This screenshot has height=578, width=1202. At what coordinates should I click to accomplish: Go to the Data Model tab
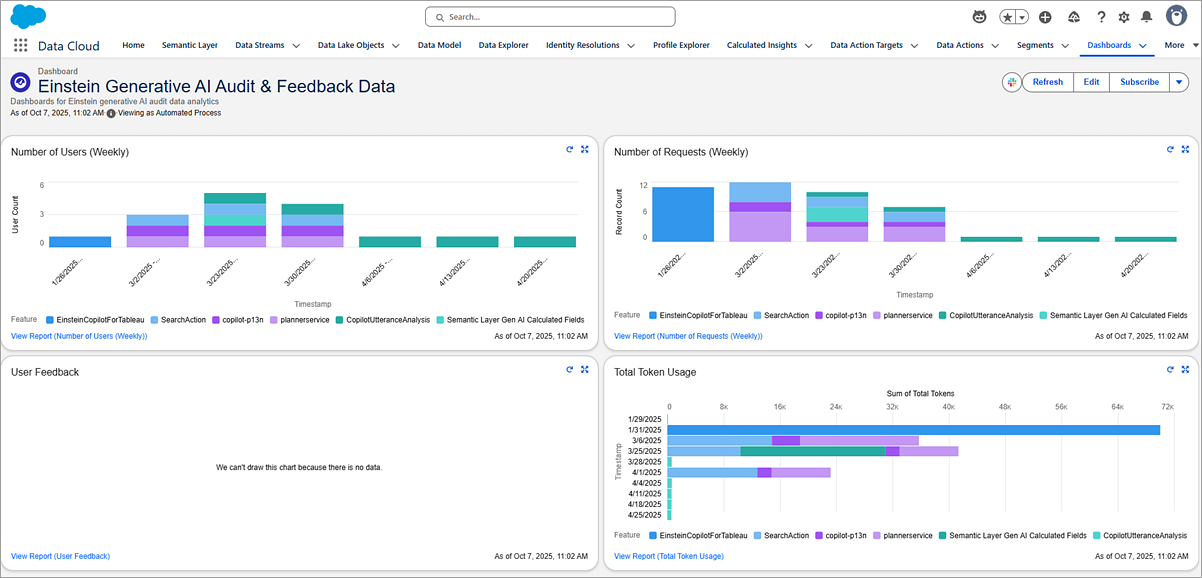(439, 45)
